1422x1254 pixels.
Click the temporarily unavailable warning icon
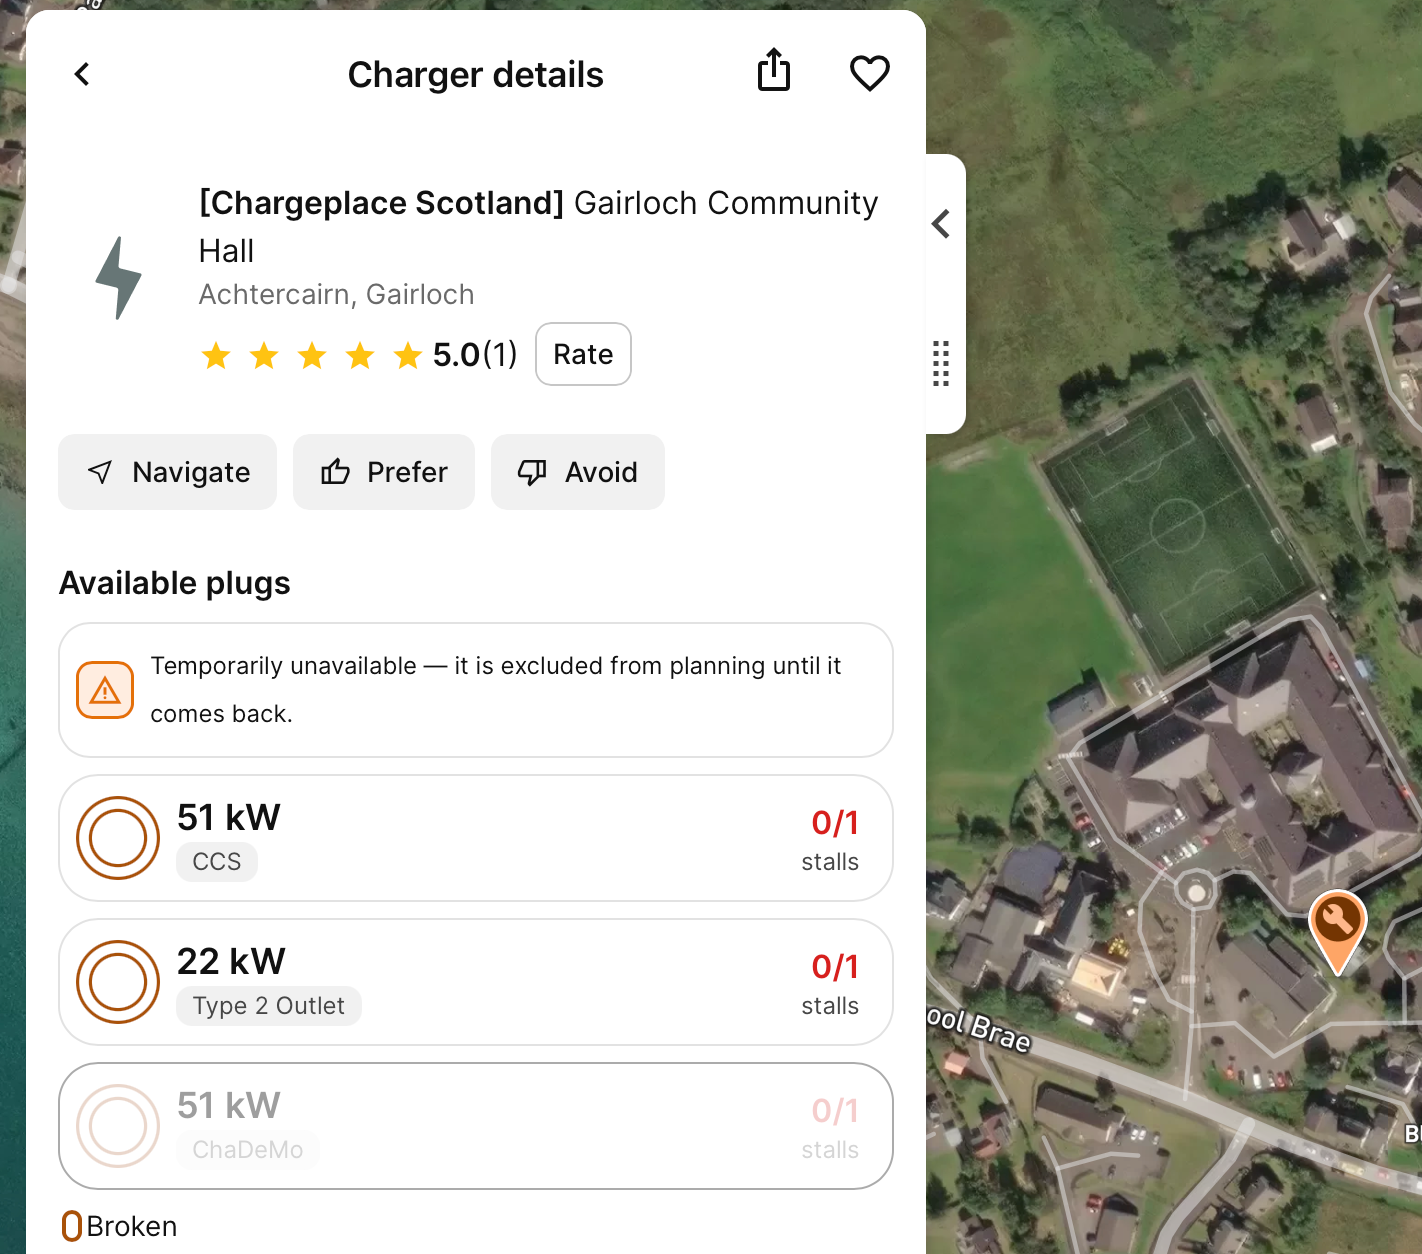click(x=105, y=690)
